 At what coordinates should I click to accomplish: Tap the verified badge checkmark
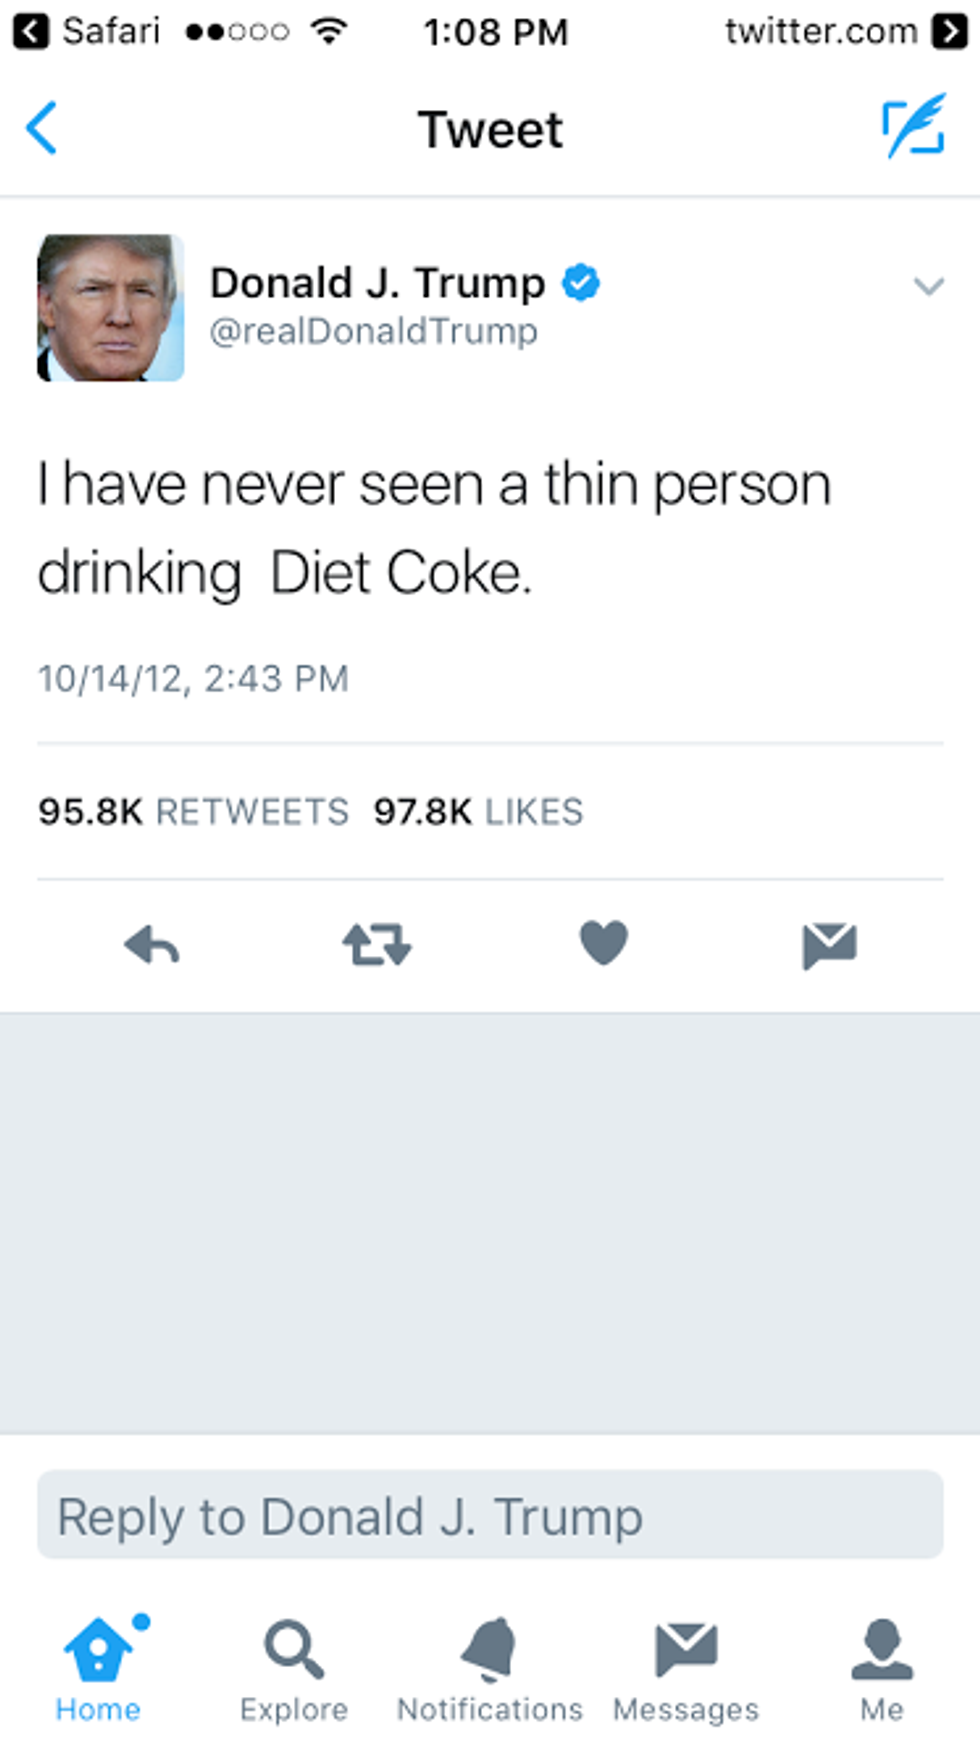coord(580,282)
